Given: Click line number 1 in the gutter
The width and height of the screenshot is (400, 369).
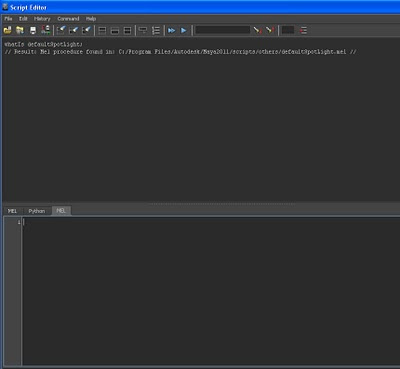Looking at the screenshot, I should click(19, 222).
